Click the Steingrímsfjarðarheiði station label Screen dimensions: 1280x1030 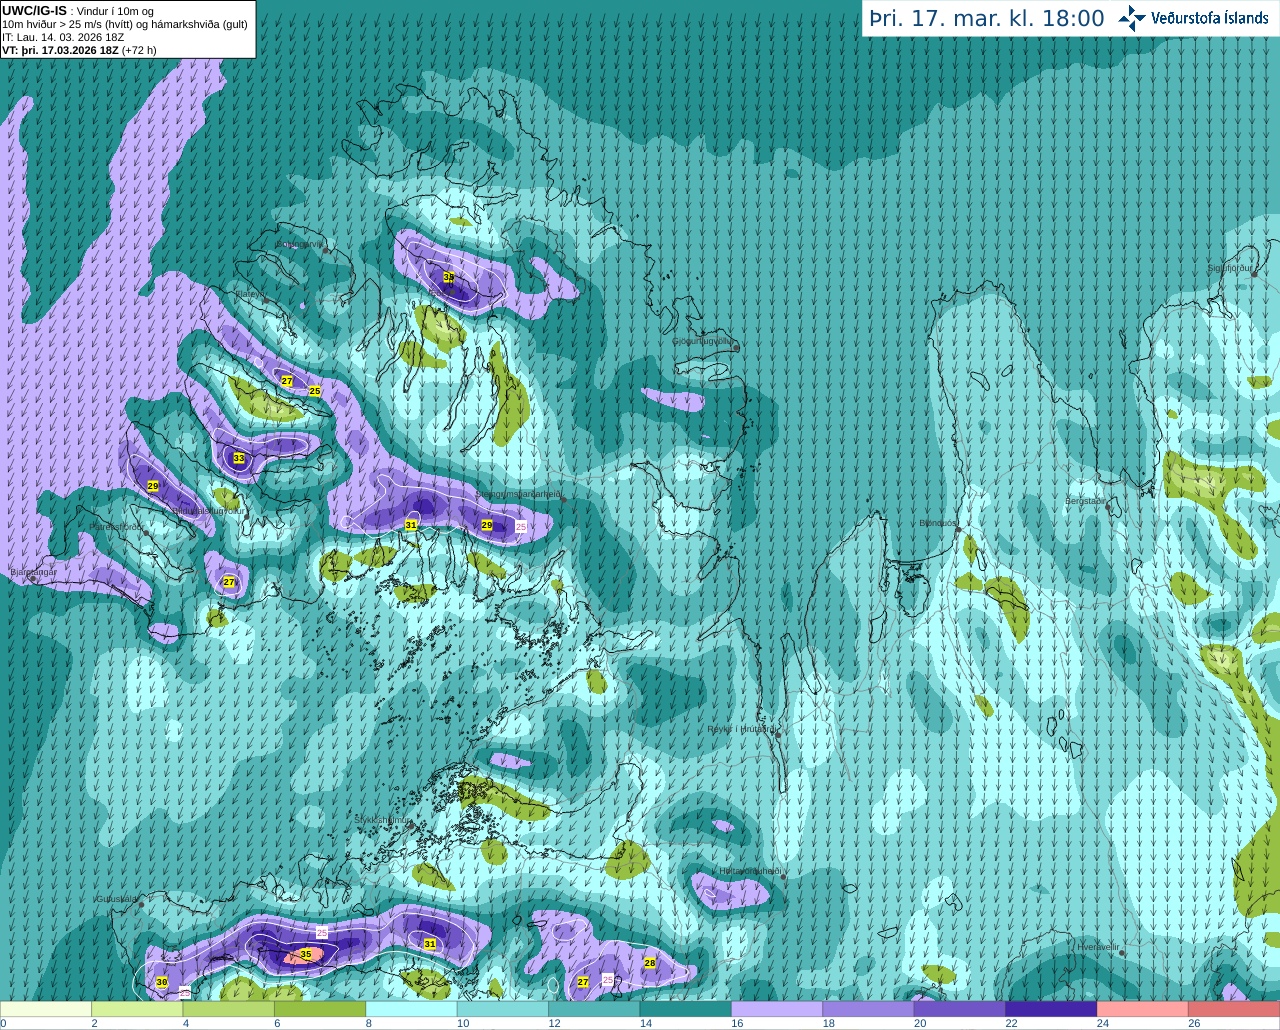(x=518, y=494)
